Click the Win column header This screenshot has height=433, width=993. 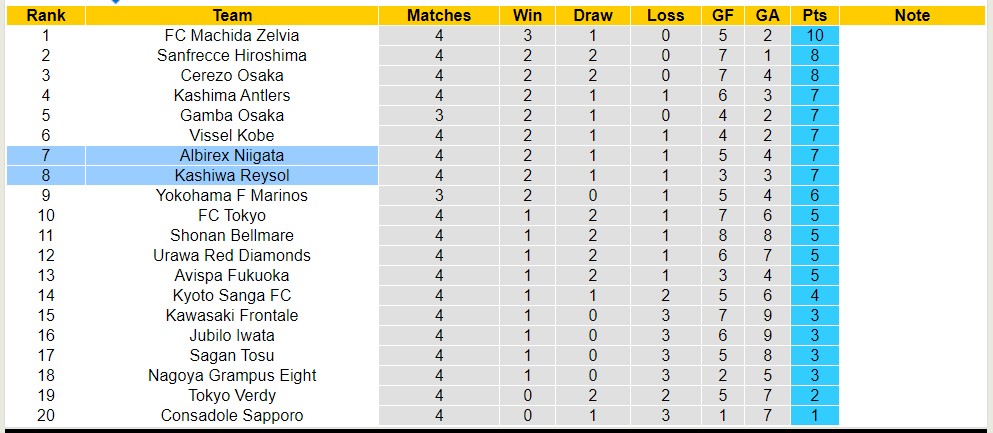point(527,15)
